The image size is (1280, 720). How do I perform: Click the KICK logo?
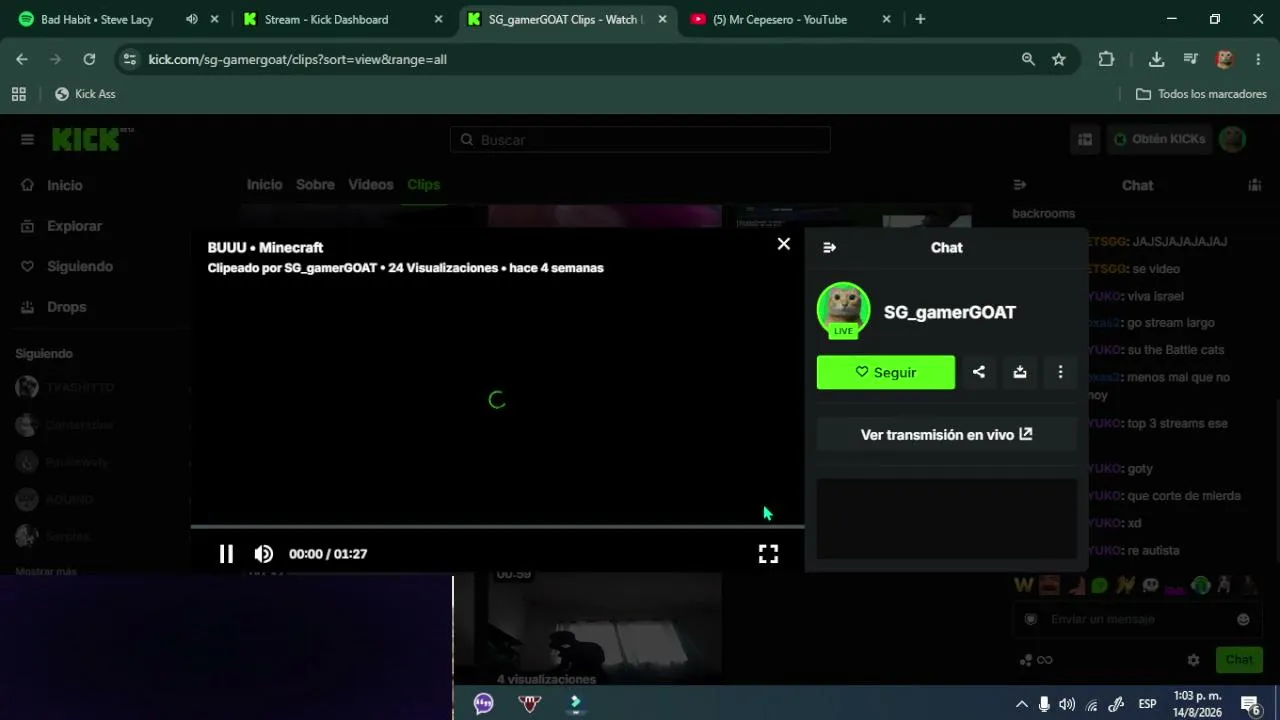point(92,140)
